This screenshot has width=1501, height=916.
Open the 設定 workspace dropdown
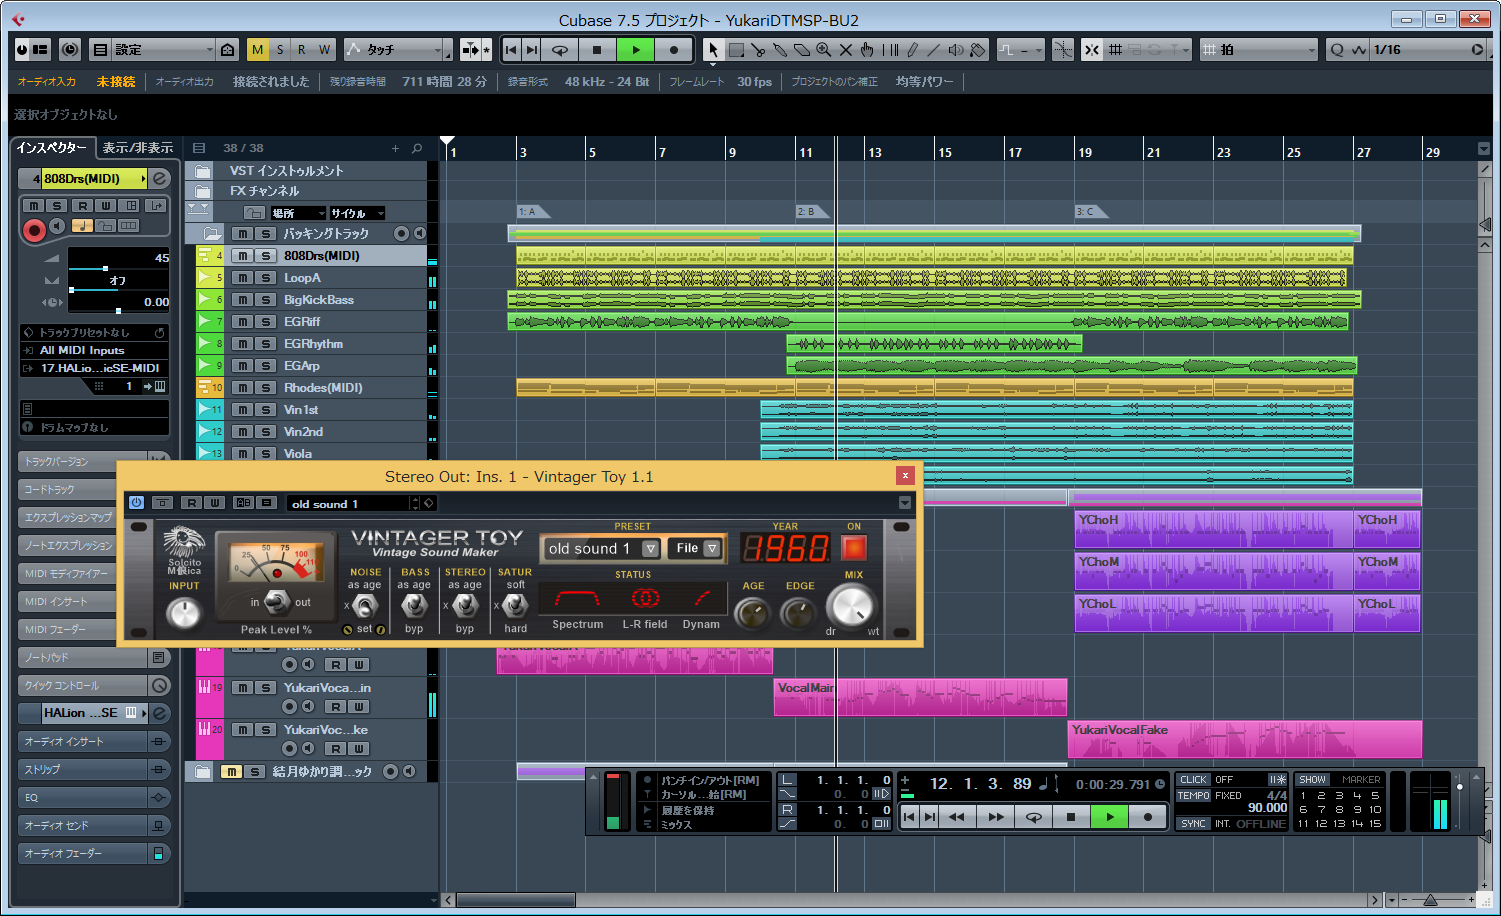(x=163, y=49)
